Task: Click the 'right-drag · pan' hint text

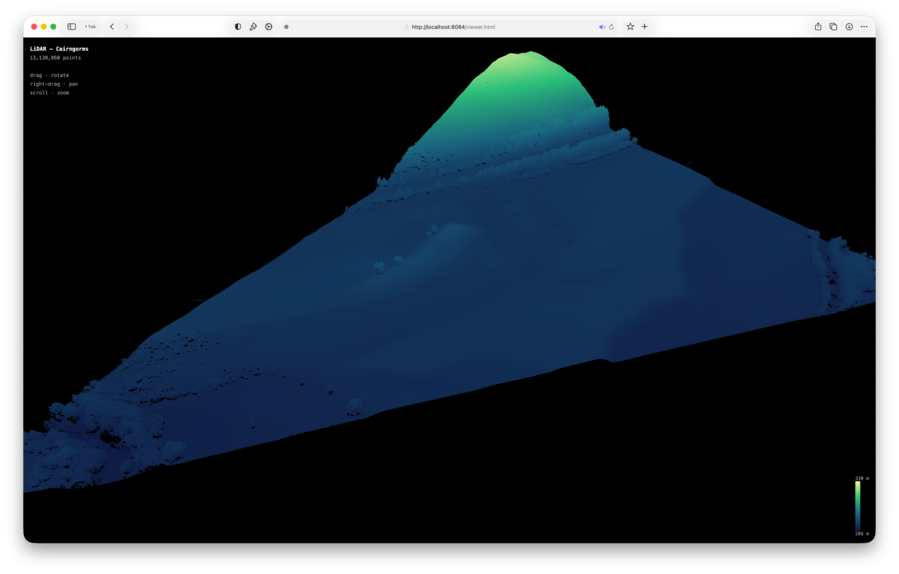Action: (54, 84)
